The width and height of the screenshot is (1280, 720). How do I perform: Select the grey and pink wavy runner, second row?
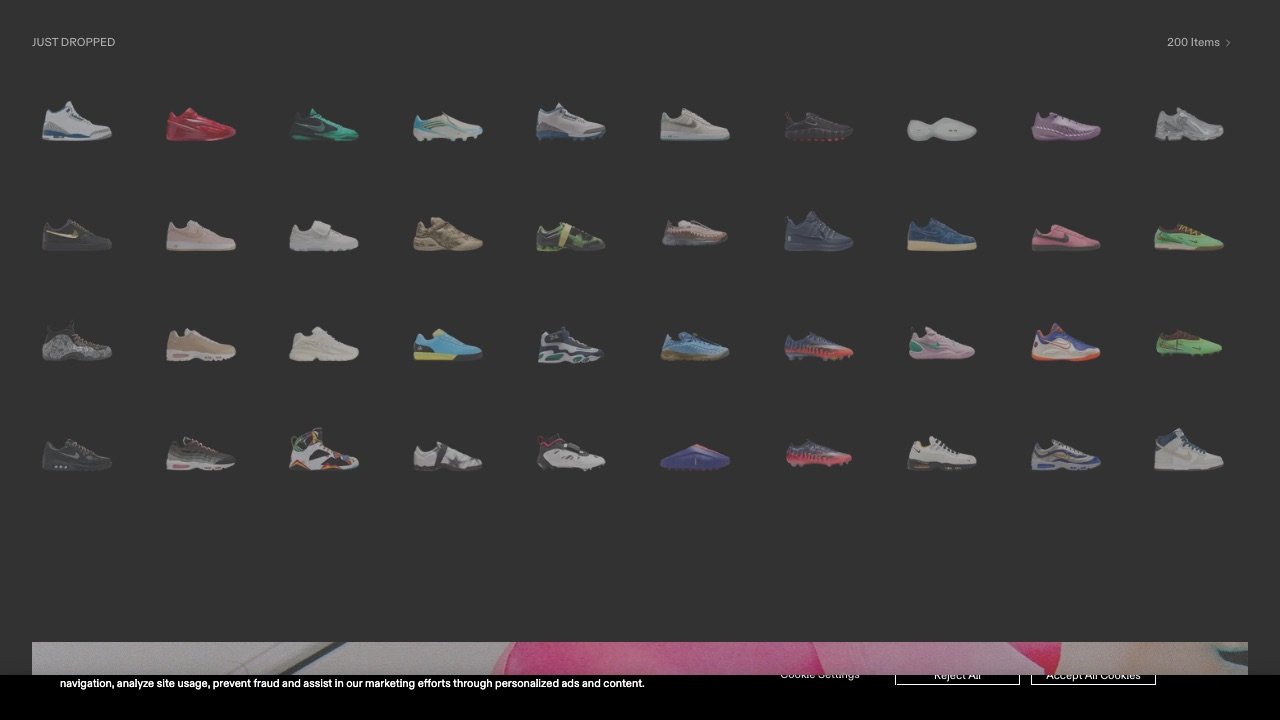[x=695, y=233]
